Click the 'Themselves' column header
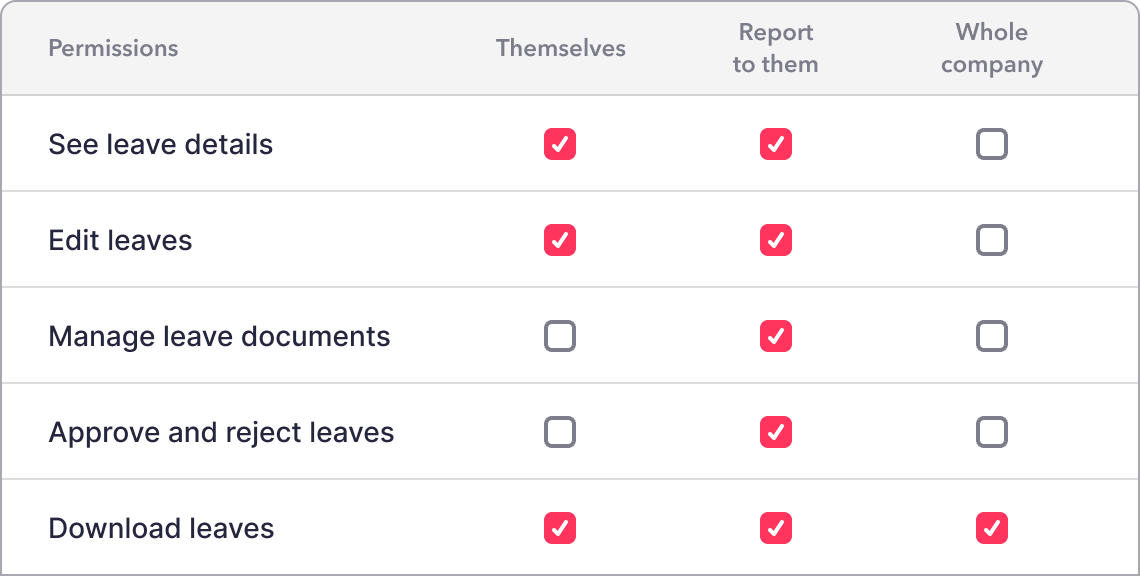The width and height of the screenshot is (1140, 576). [560, 47]
